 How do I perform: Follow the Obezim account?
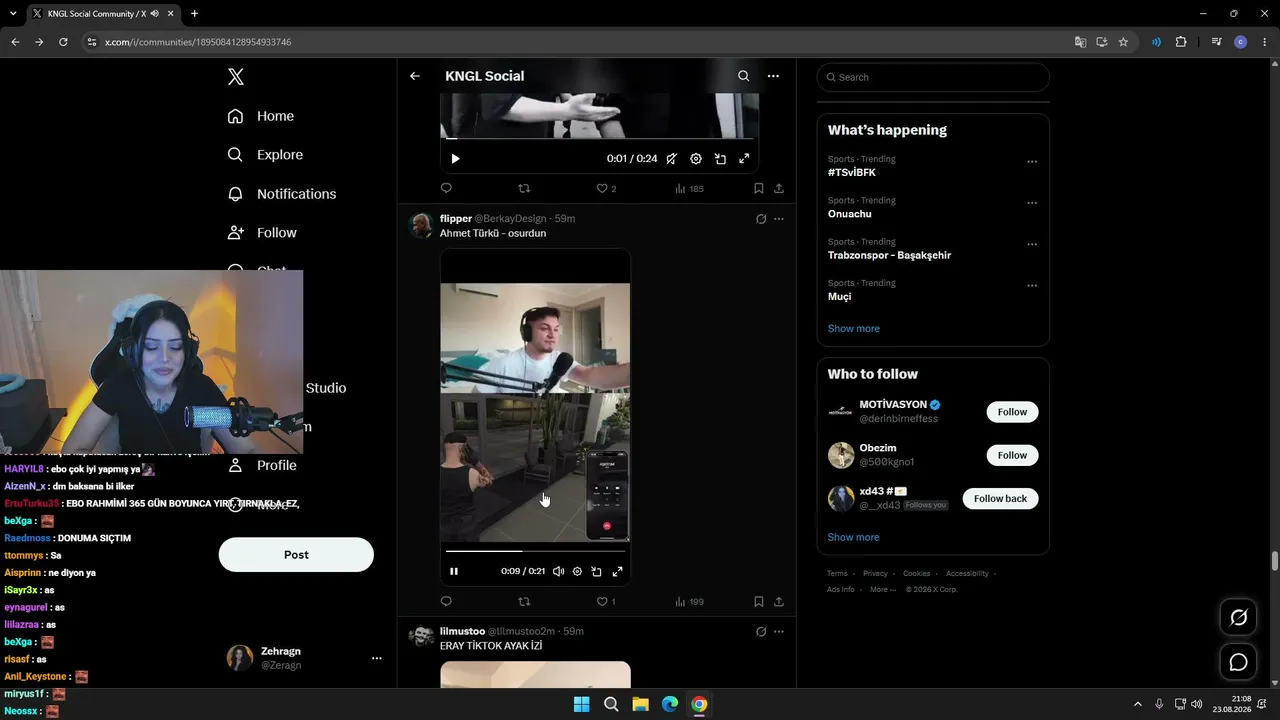(x=1012, y=455)
